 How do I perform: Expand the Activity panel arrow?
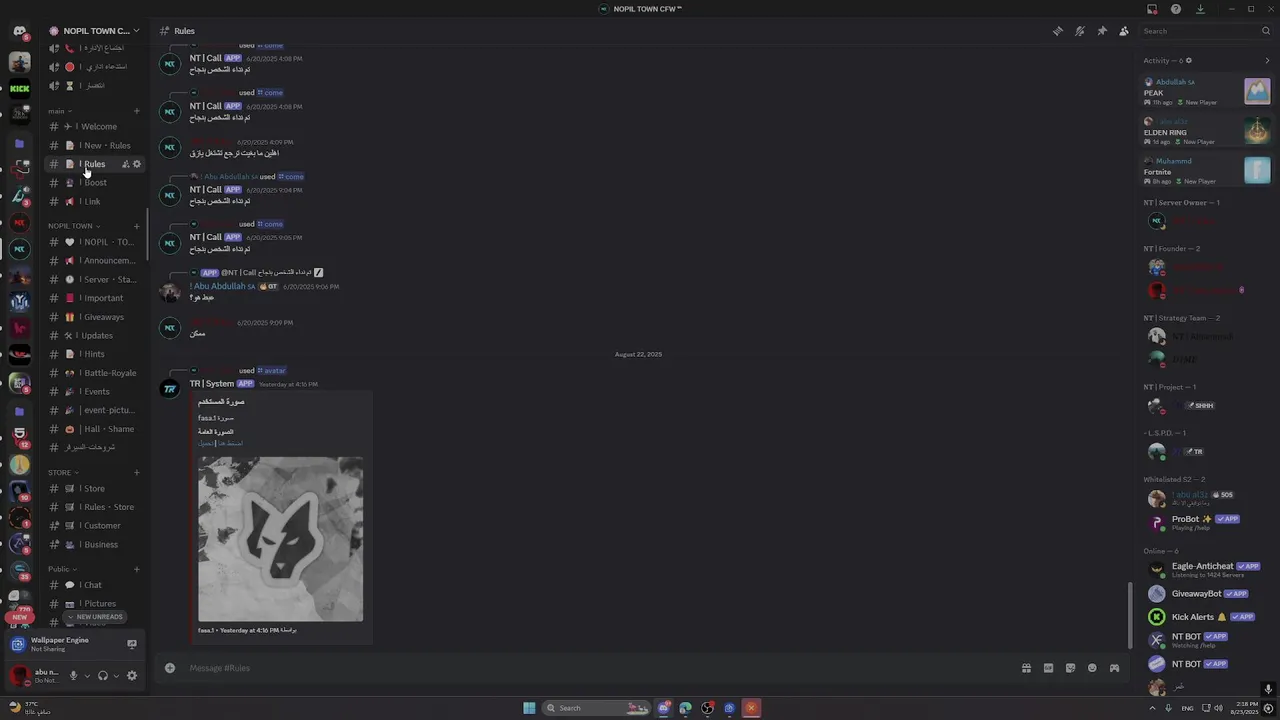click(x=1267, y=61)
